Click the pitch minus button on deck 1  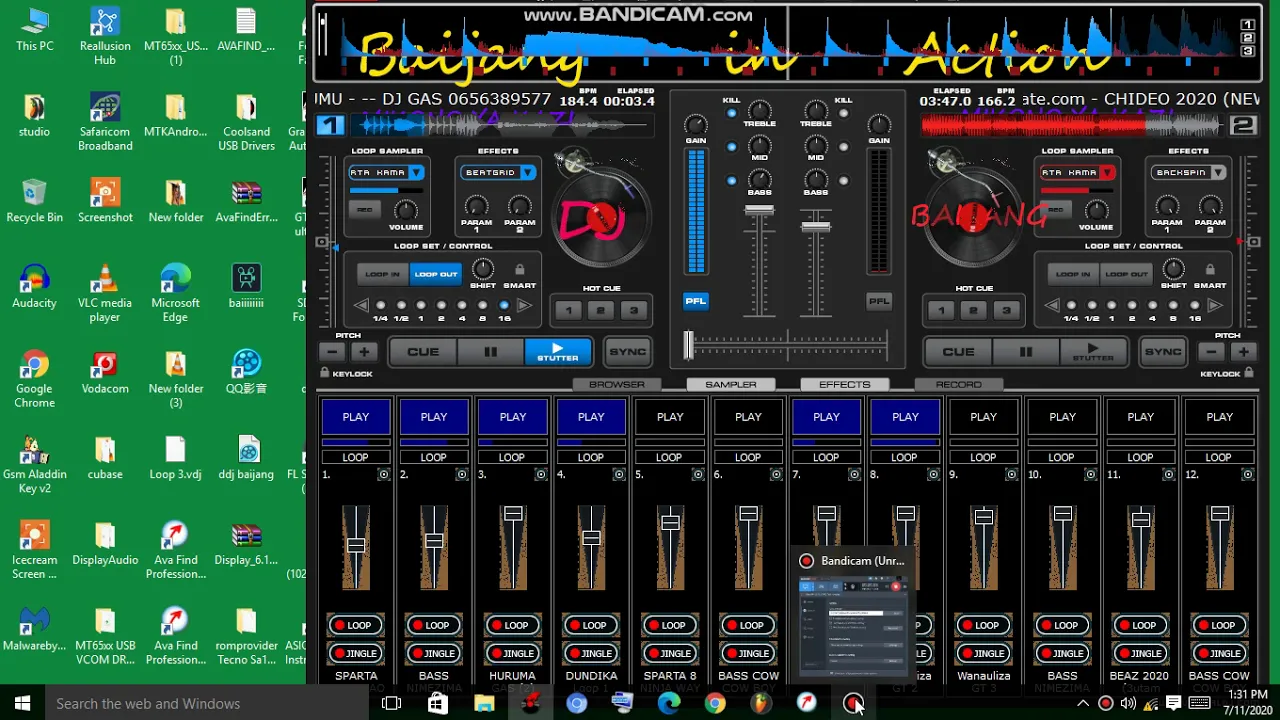tap(333, 352)
